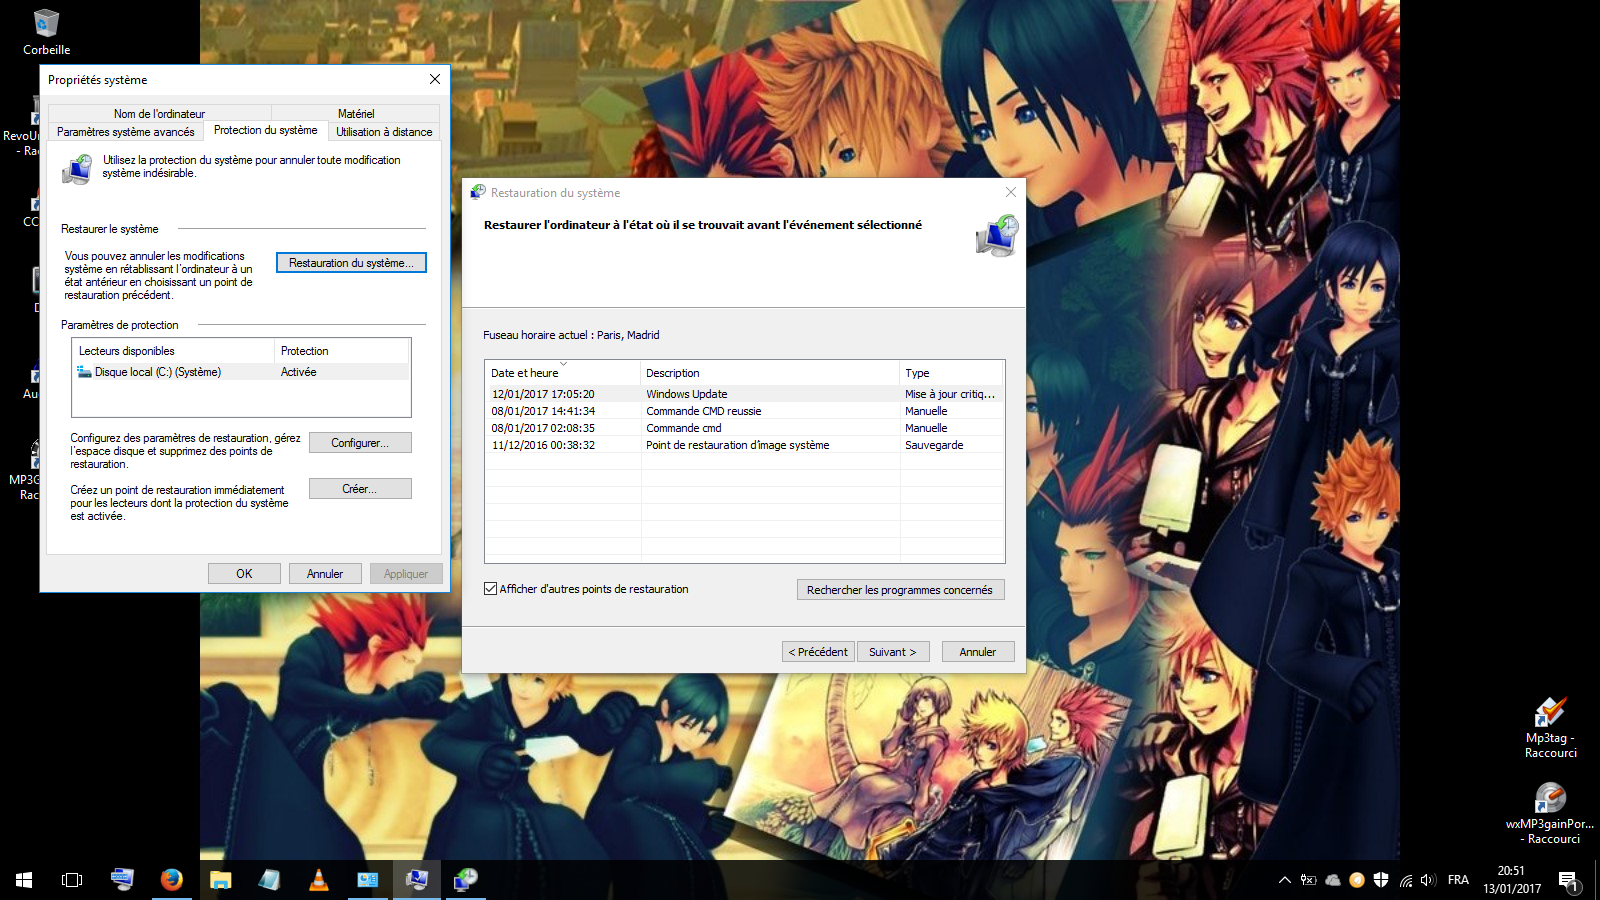Screen dimensions: 1600x900
Task: Open Task View in the taskbar
Action: [x=72, y=880]
